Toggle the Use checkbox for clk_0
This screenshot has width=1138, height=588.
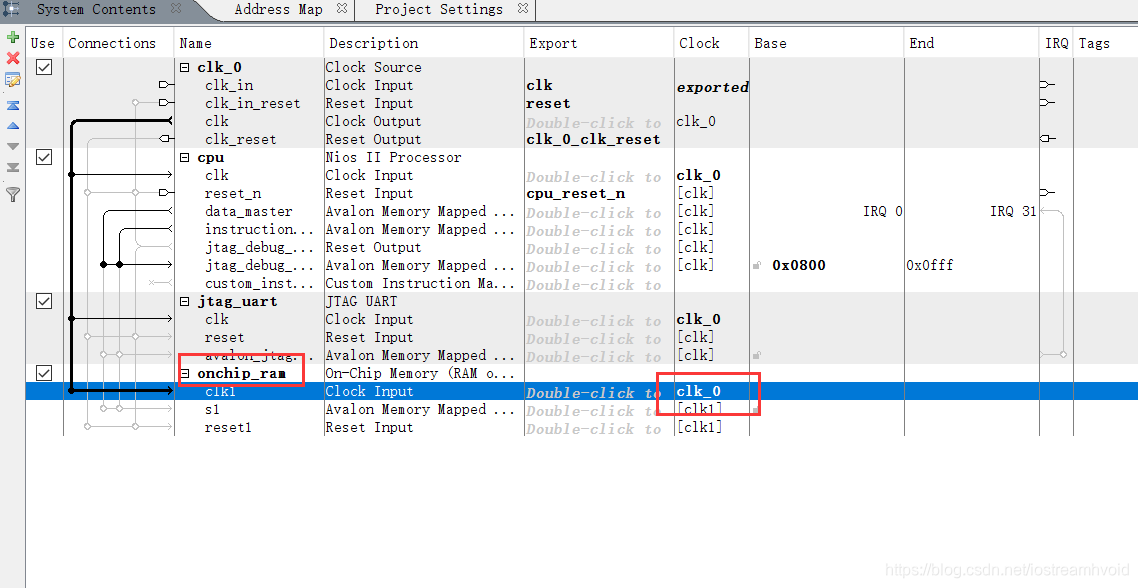[x=44, y=67]
